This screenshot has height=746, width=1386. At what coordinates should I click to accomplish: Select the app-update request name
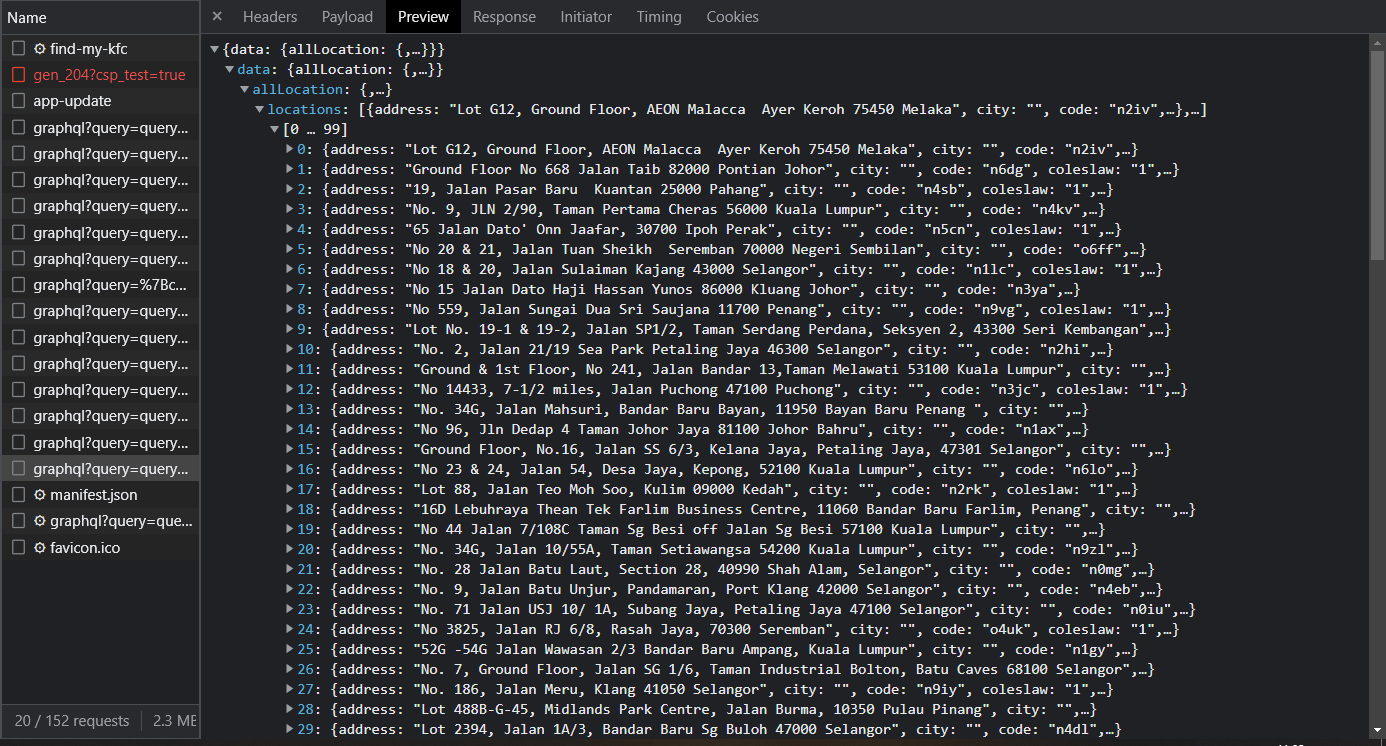(x=72, y=101)
